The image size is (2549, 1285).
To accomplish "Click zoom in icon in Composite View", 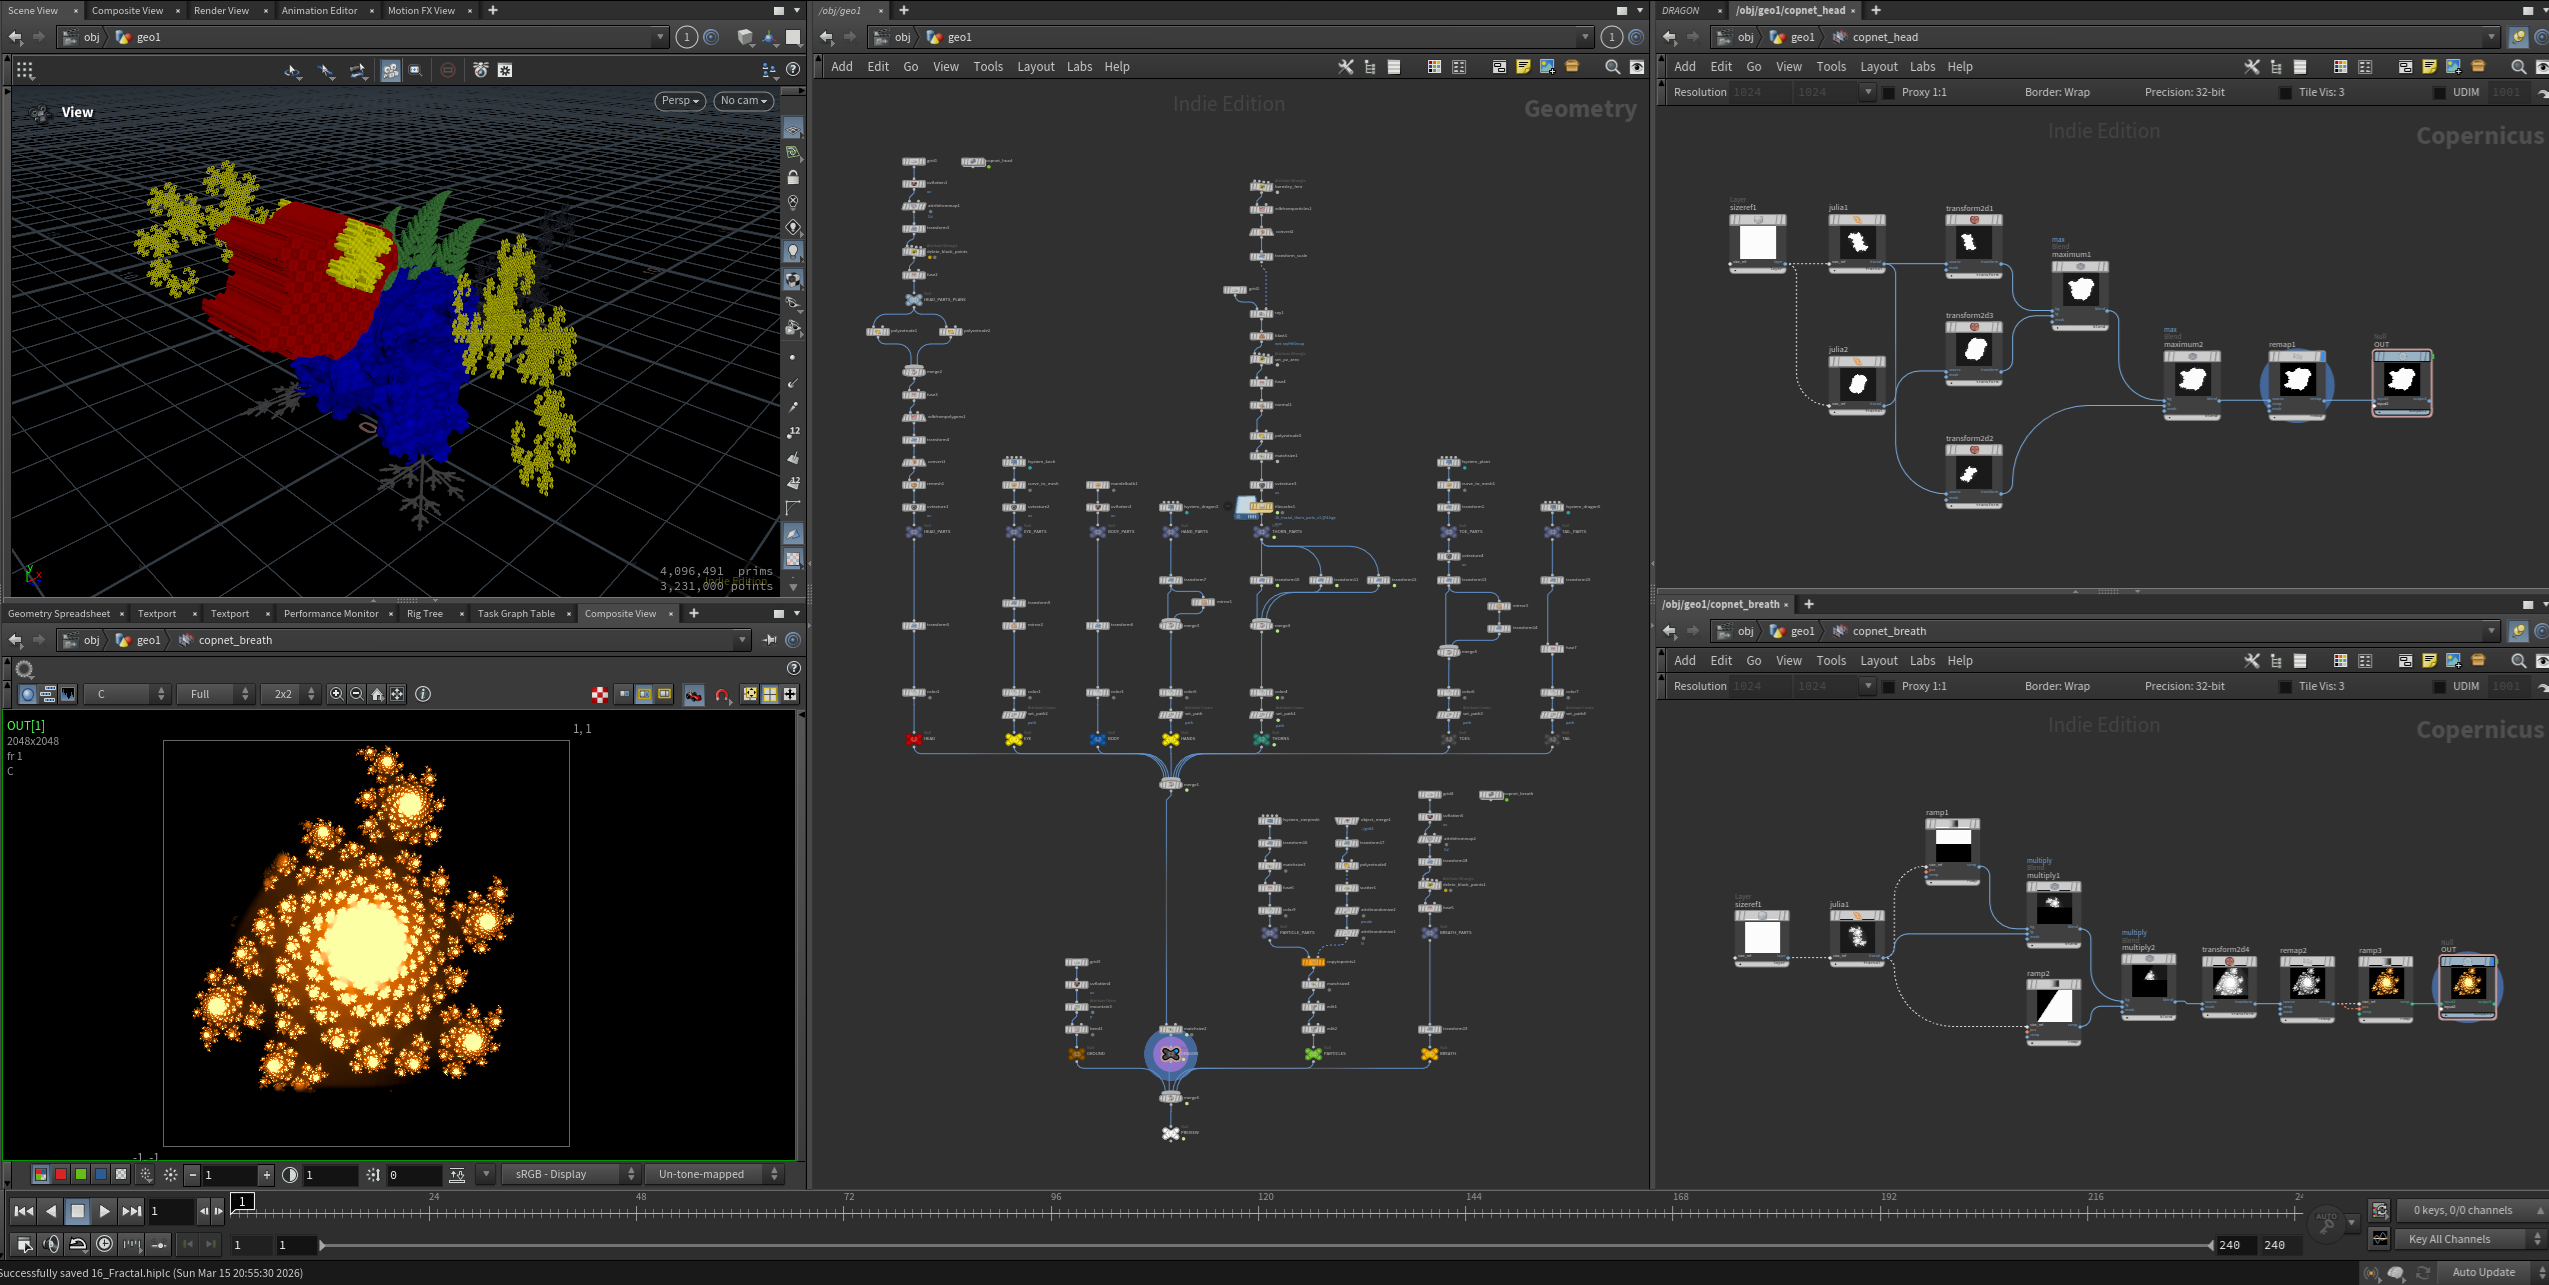I will (336, 694).
